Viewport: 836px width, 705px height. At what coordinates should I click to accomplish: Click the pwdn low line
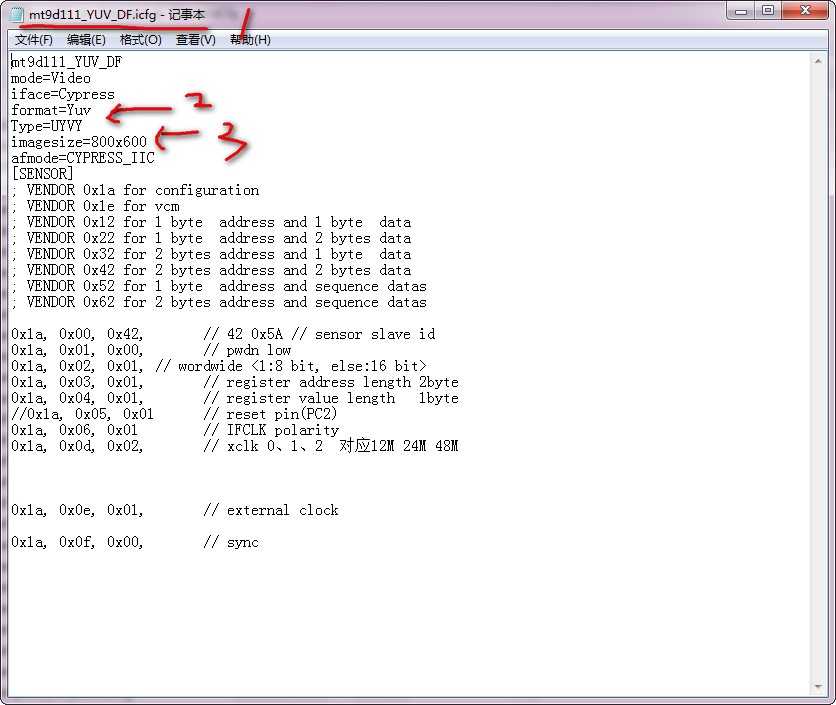point(151,350)
